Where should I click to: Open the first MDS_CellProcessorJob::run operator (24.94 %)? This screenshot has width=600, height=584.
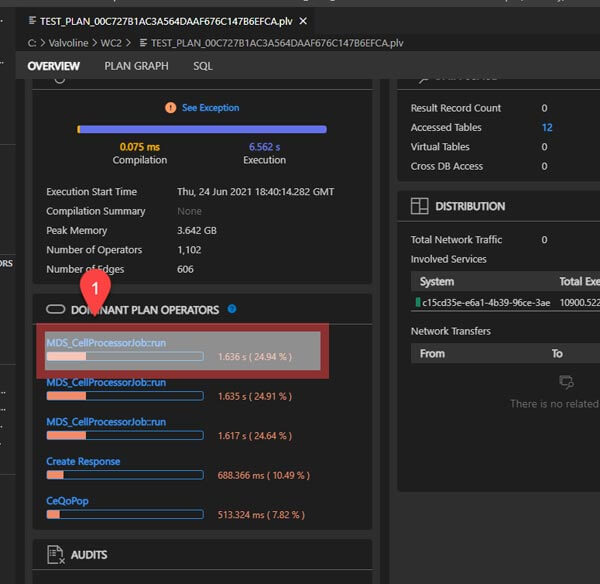pos(106,343)
